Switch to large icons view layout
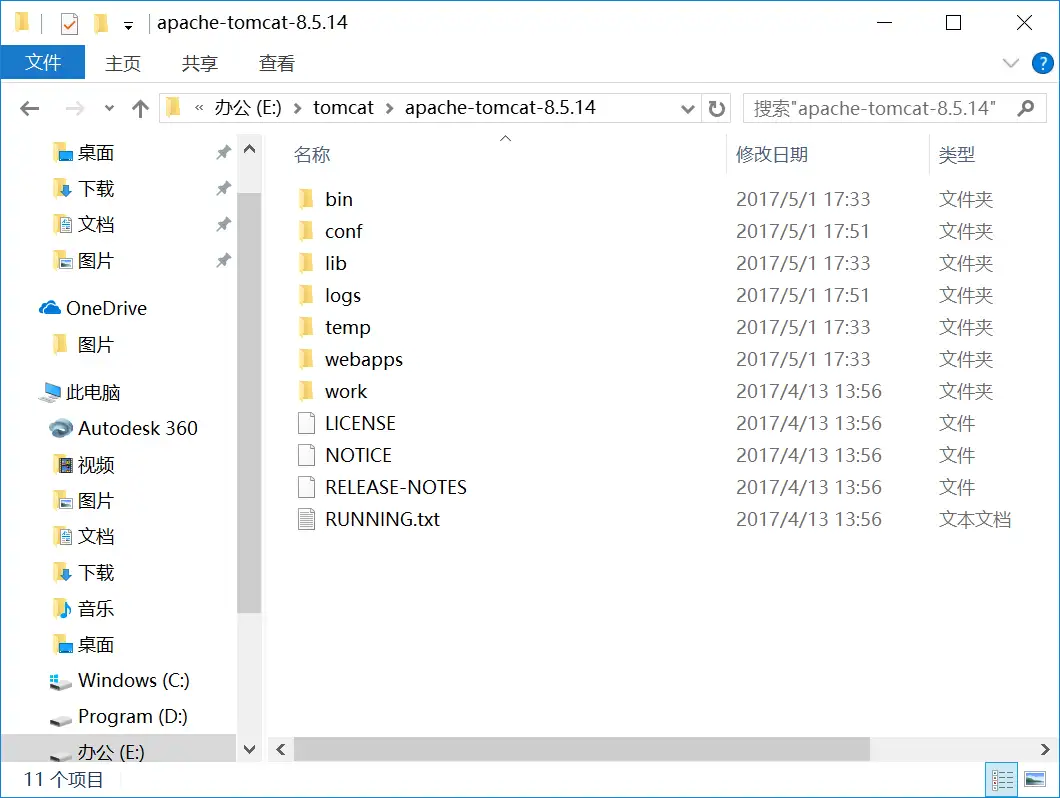This screenshot has width=1060, height=798. tap(1035, 779)
